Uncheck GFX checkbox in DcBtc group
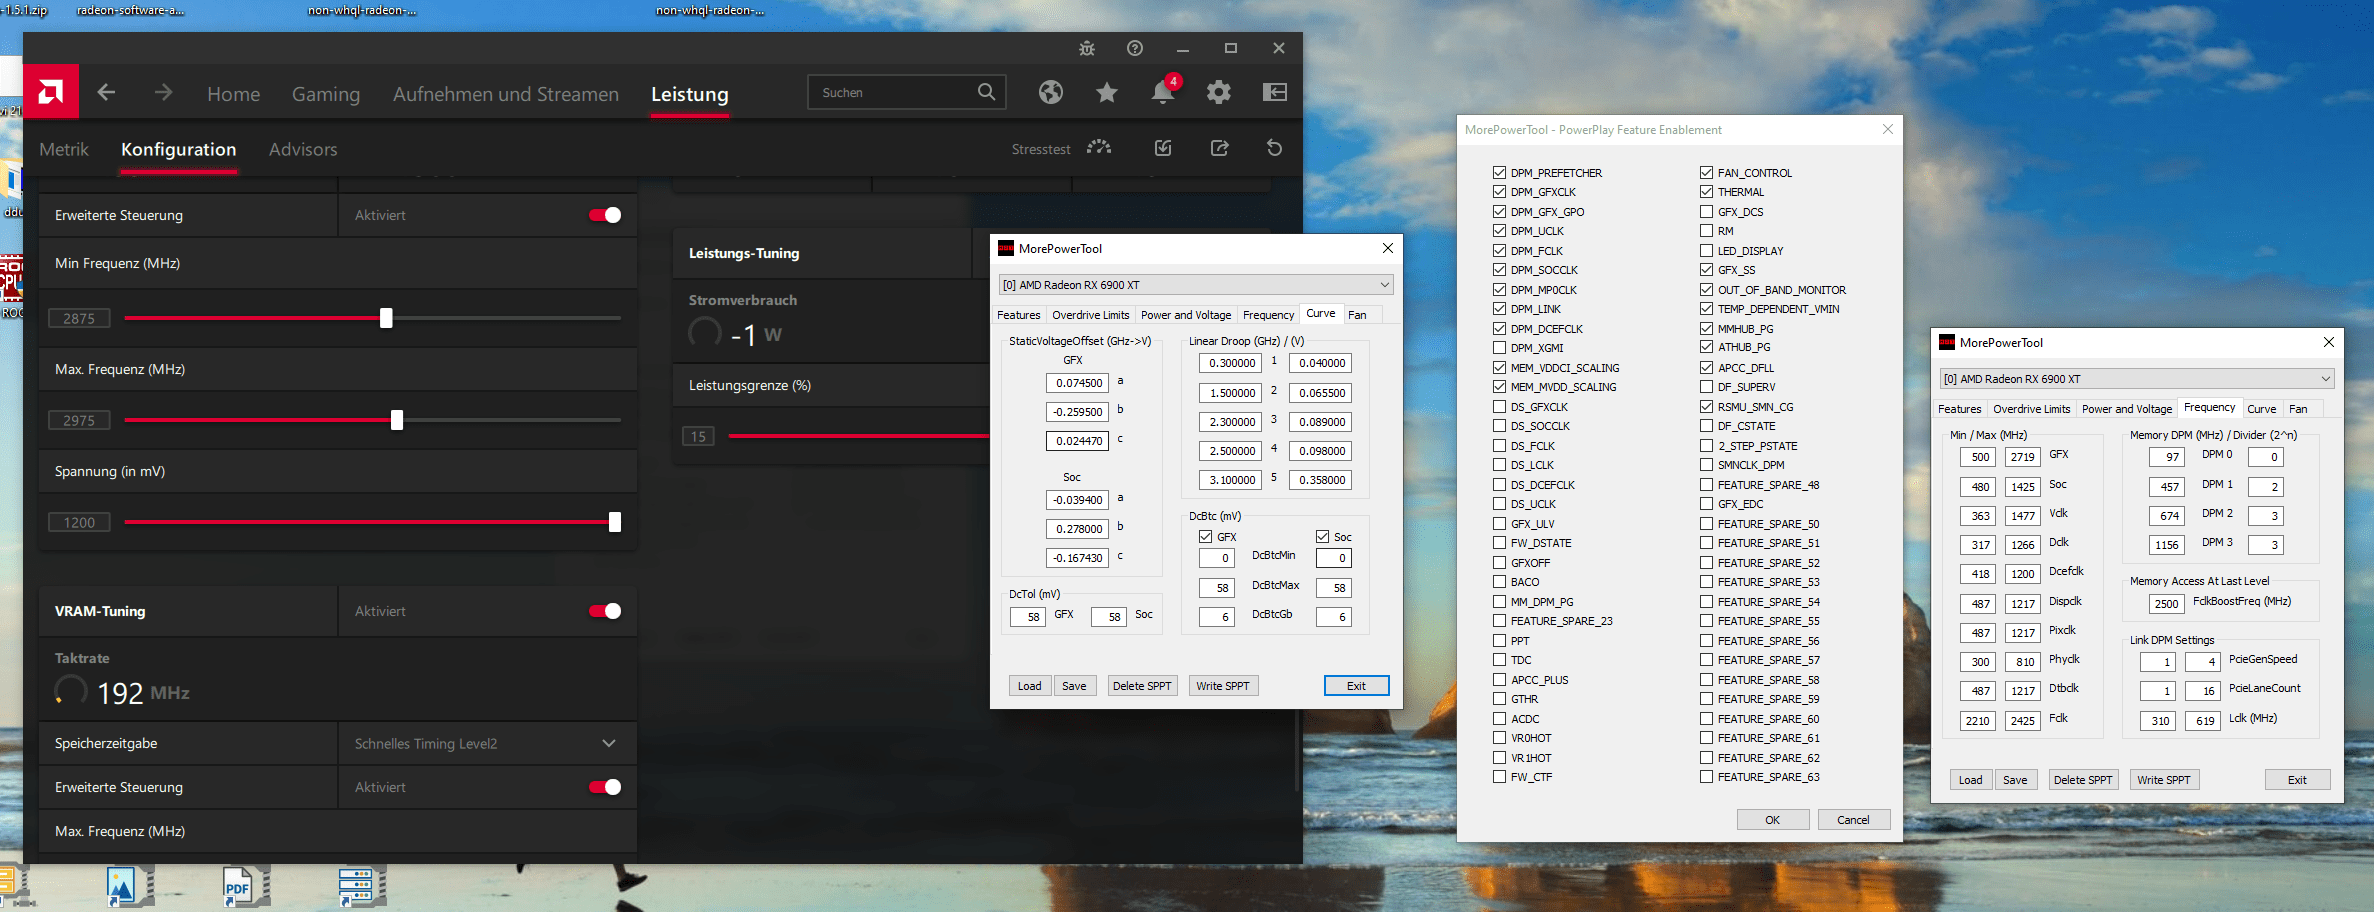This screenshot has height=912, width=2374. (1206, 537)
